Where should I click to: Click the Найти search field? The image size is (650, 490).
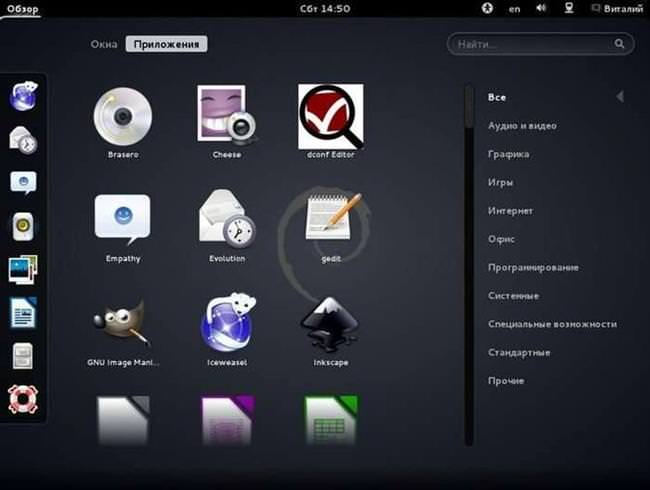point(541,44)
